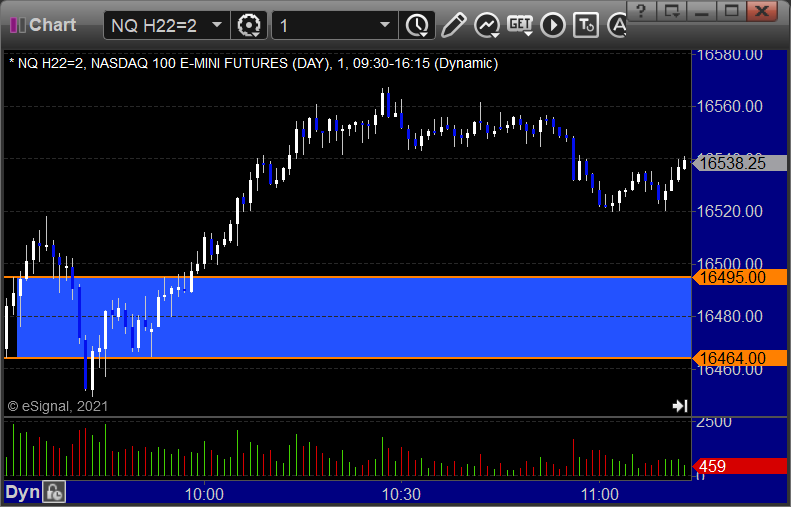Select the 16464.00 orange price label
This screenshot has height=507, width=791.
coord(739,358)
